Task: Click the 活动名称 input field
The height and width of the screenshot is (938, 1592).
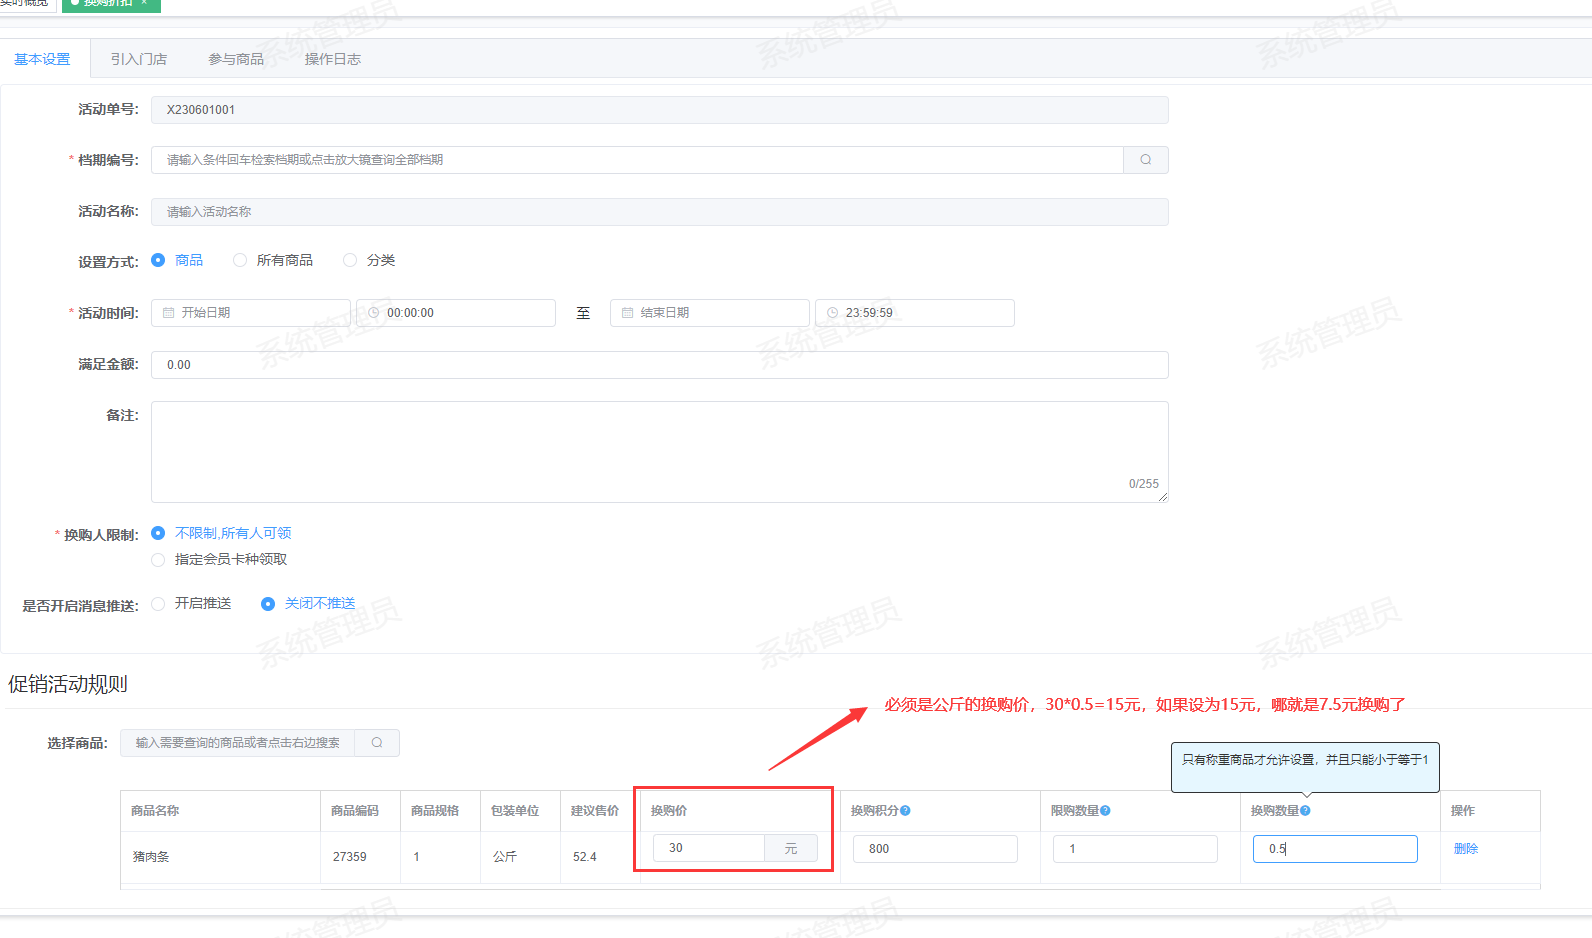Action: tap(660, 212)
